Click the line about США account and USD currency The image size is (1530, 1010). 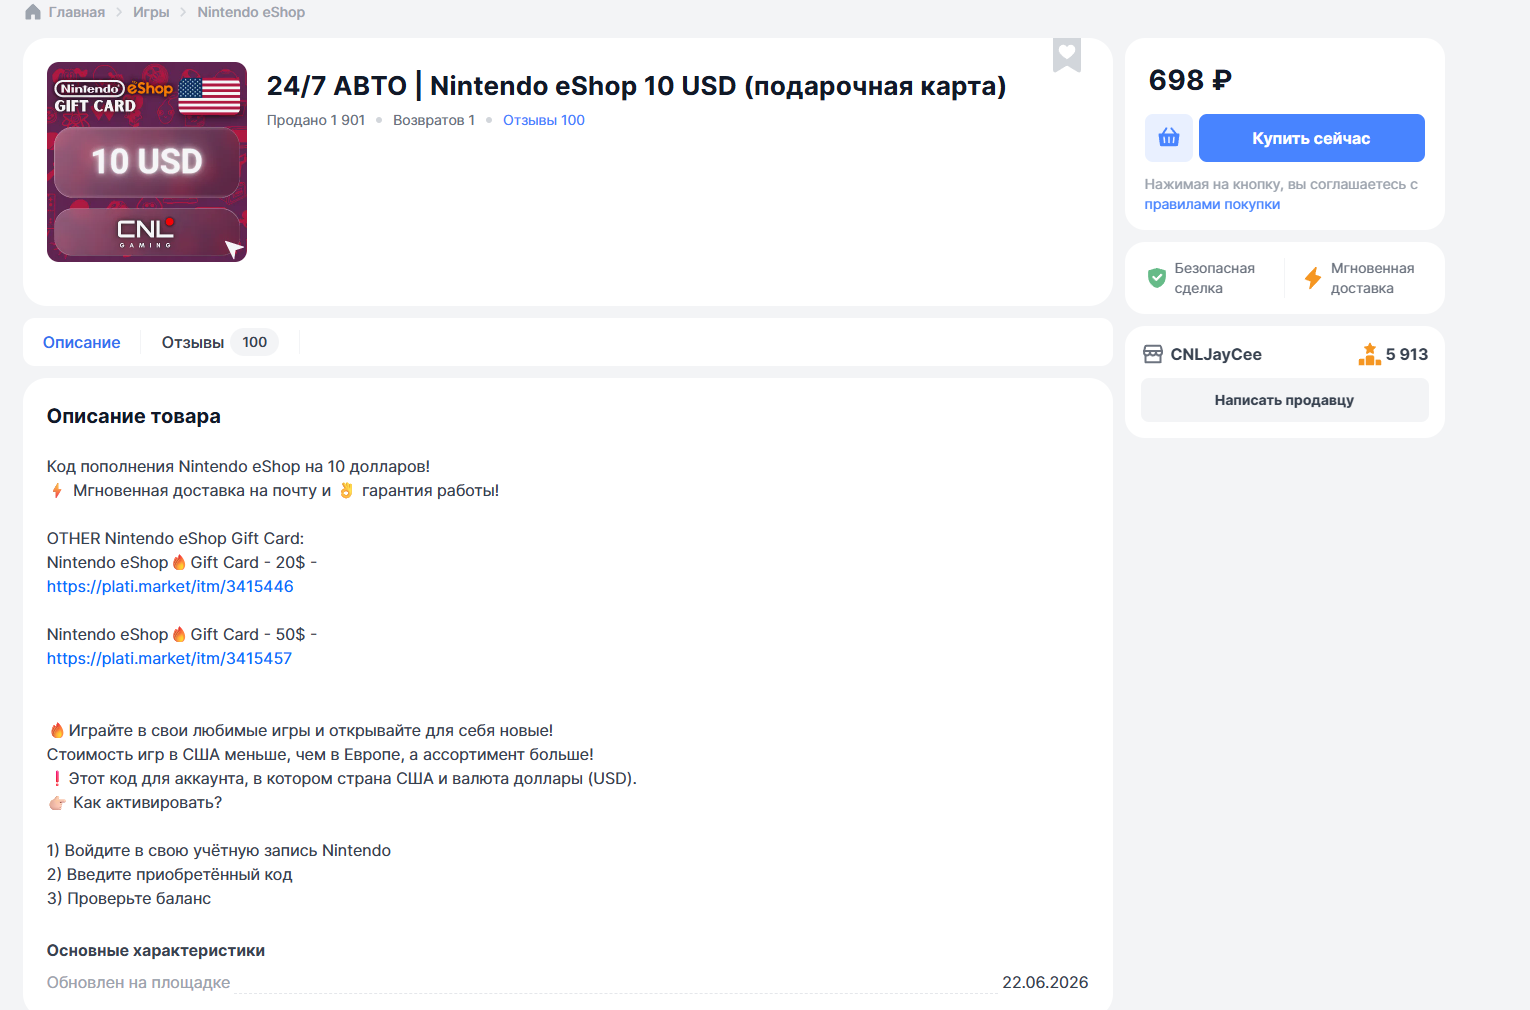(x=342, y=778)
